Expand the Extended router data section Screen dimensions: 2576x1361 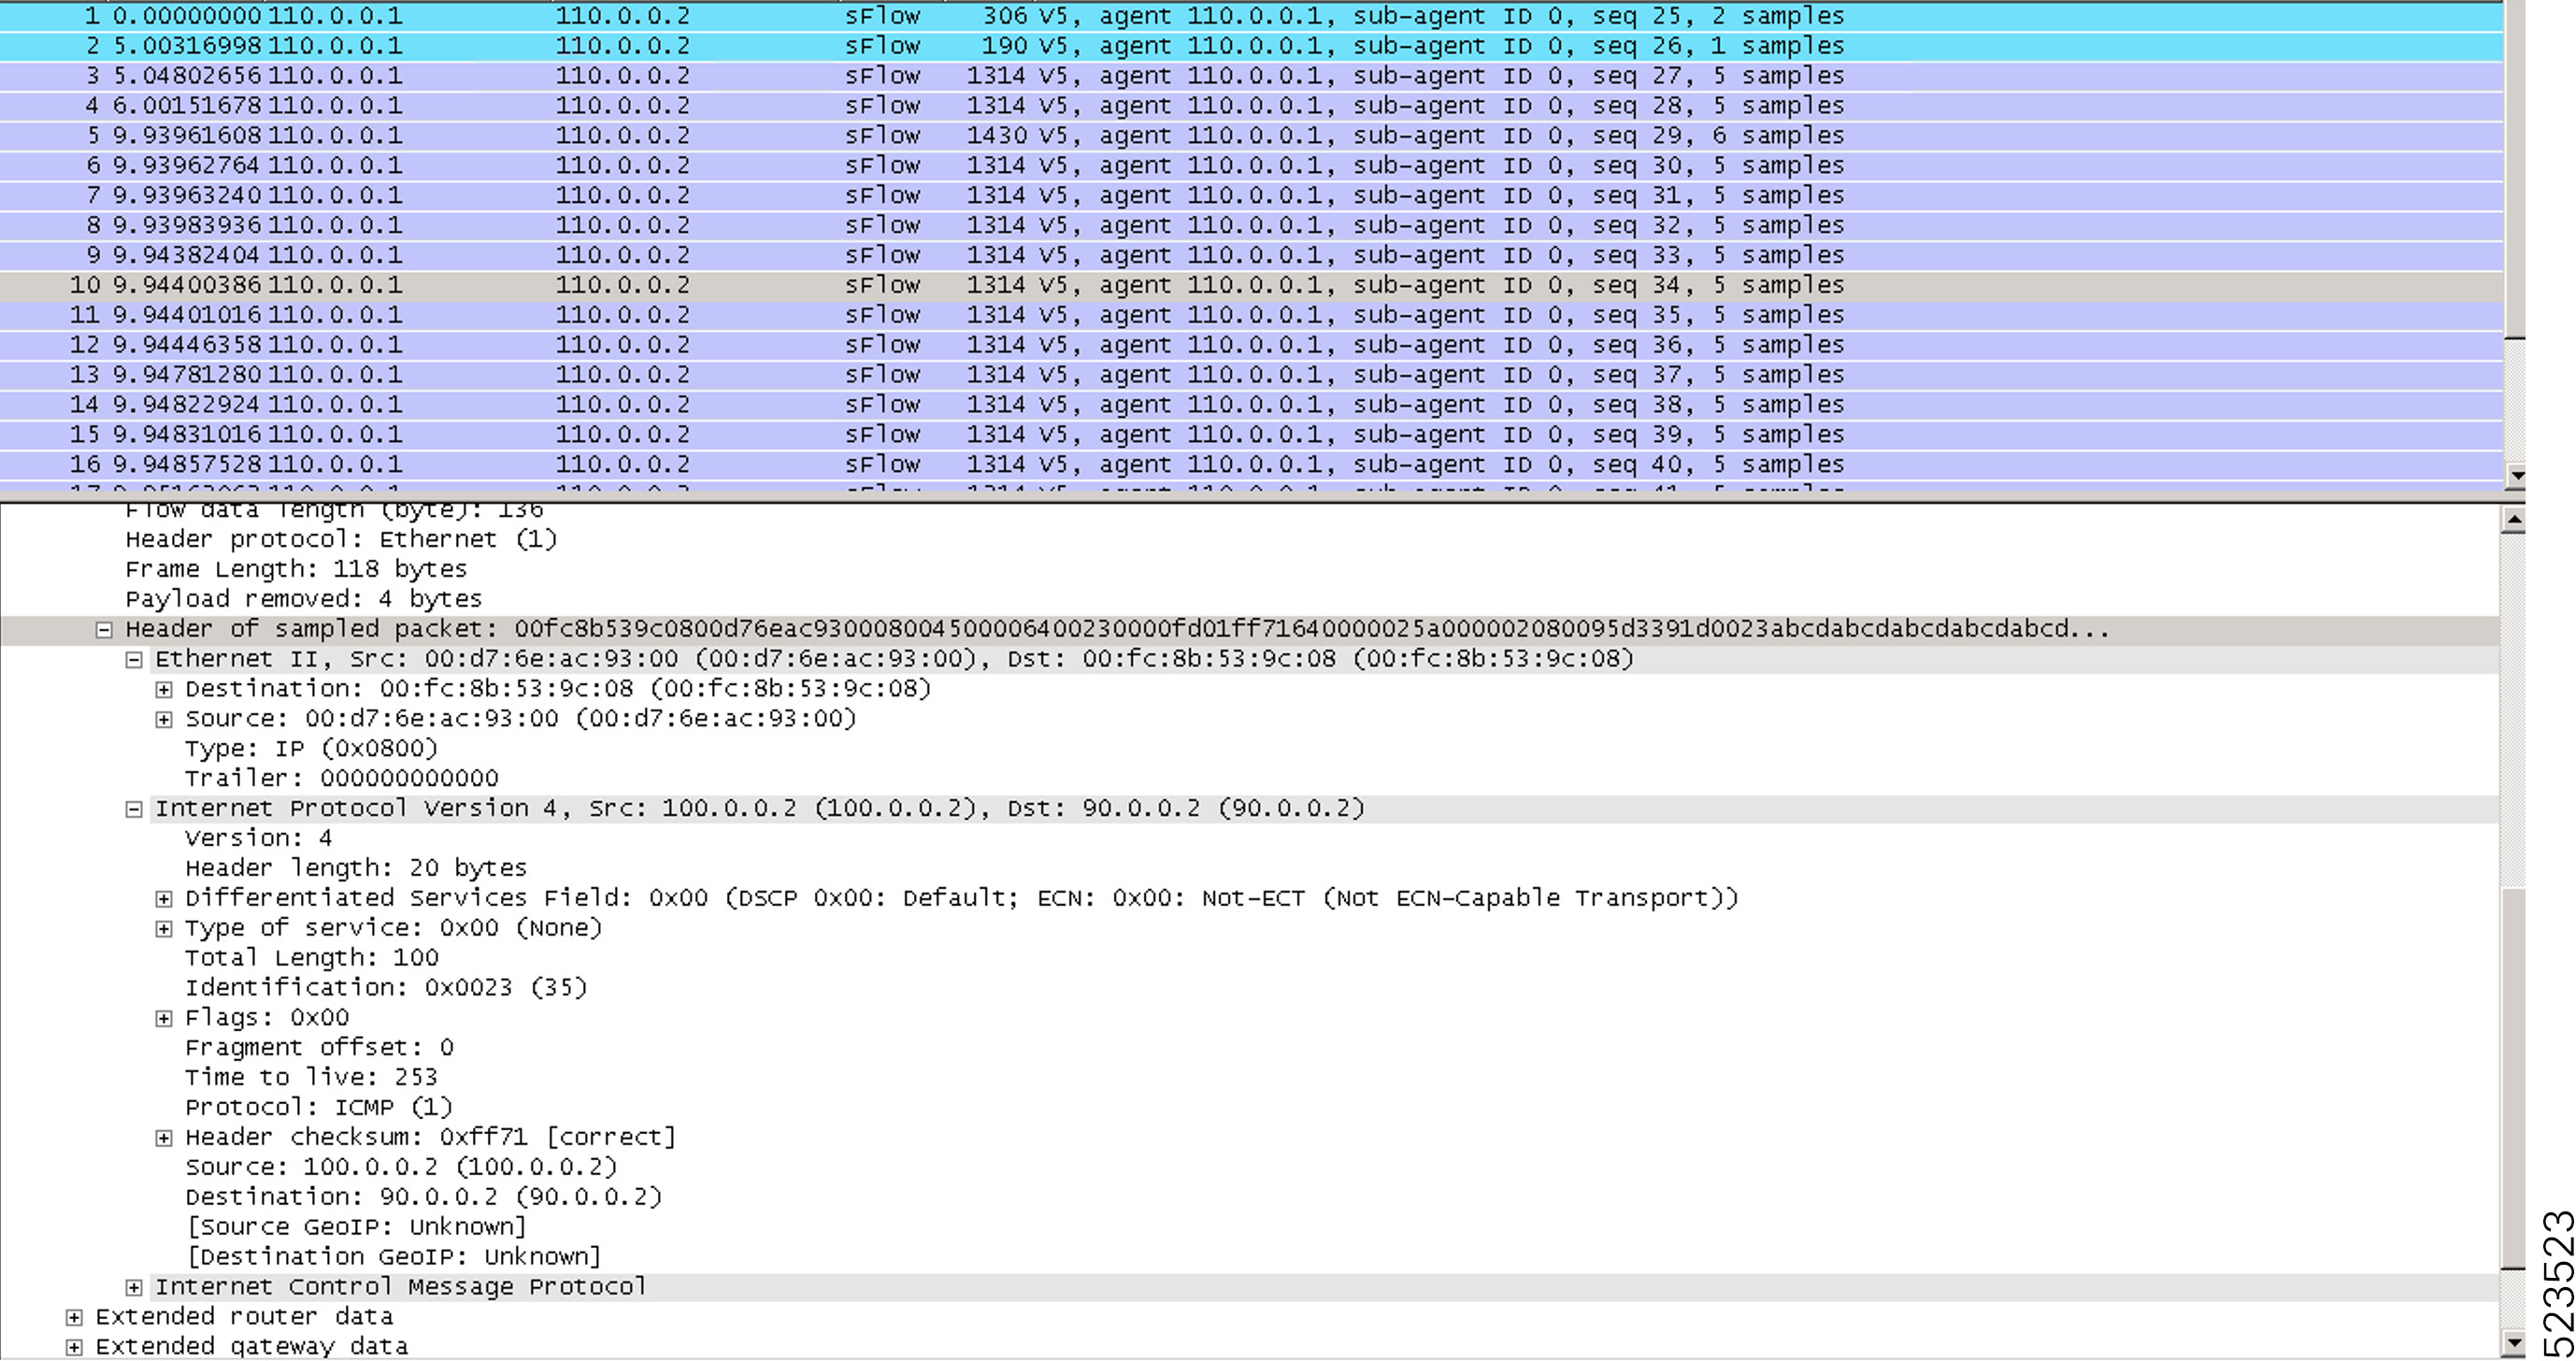tap(74, 1318)
